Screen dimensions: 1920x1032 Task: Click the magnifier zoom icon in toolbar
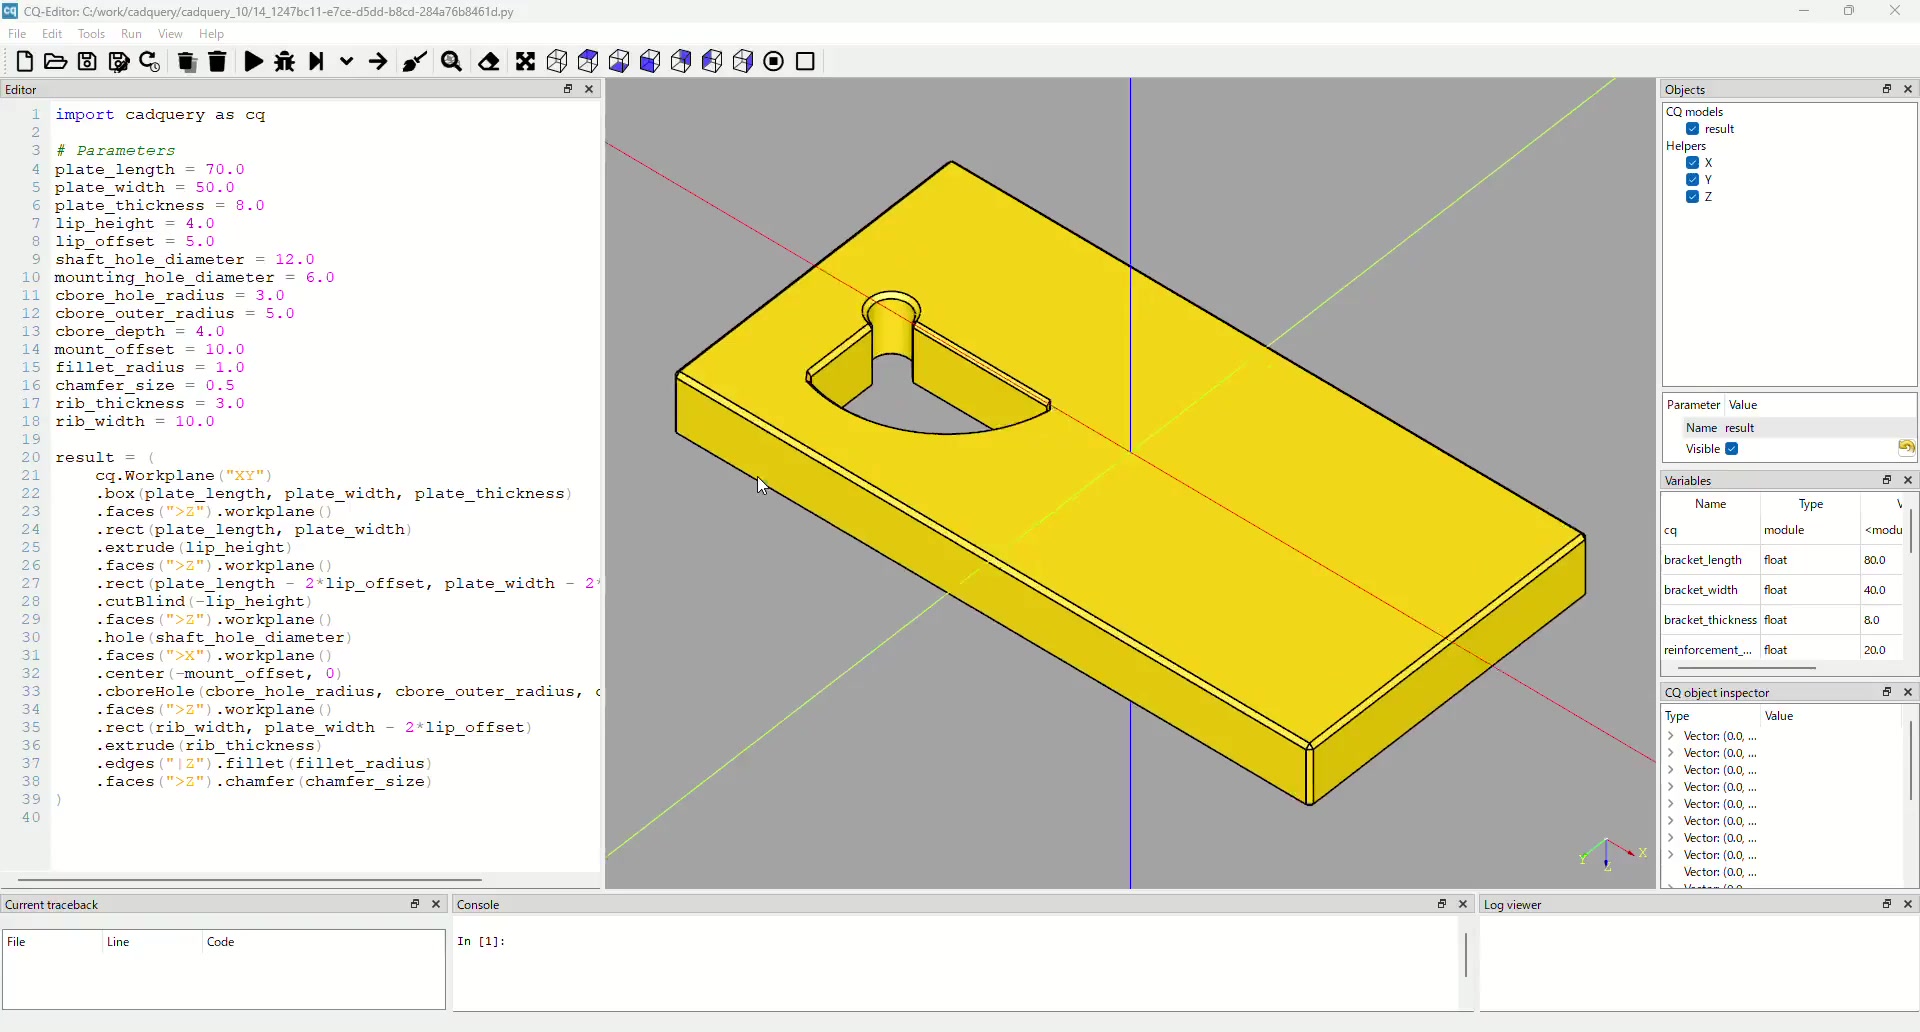[x=452, y=62]
